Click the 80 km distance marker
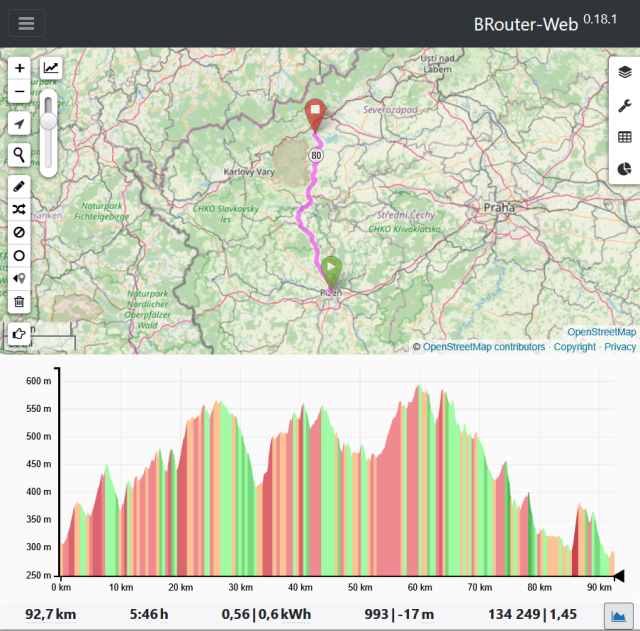Screen dimensions: 640x631 click(316, 155)
